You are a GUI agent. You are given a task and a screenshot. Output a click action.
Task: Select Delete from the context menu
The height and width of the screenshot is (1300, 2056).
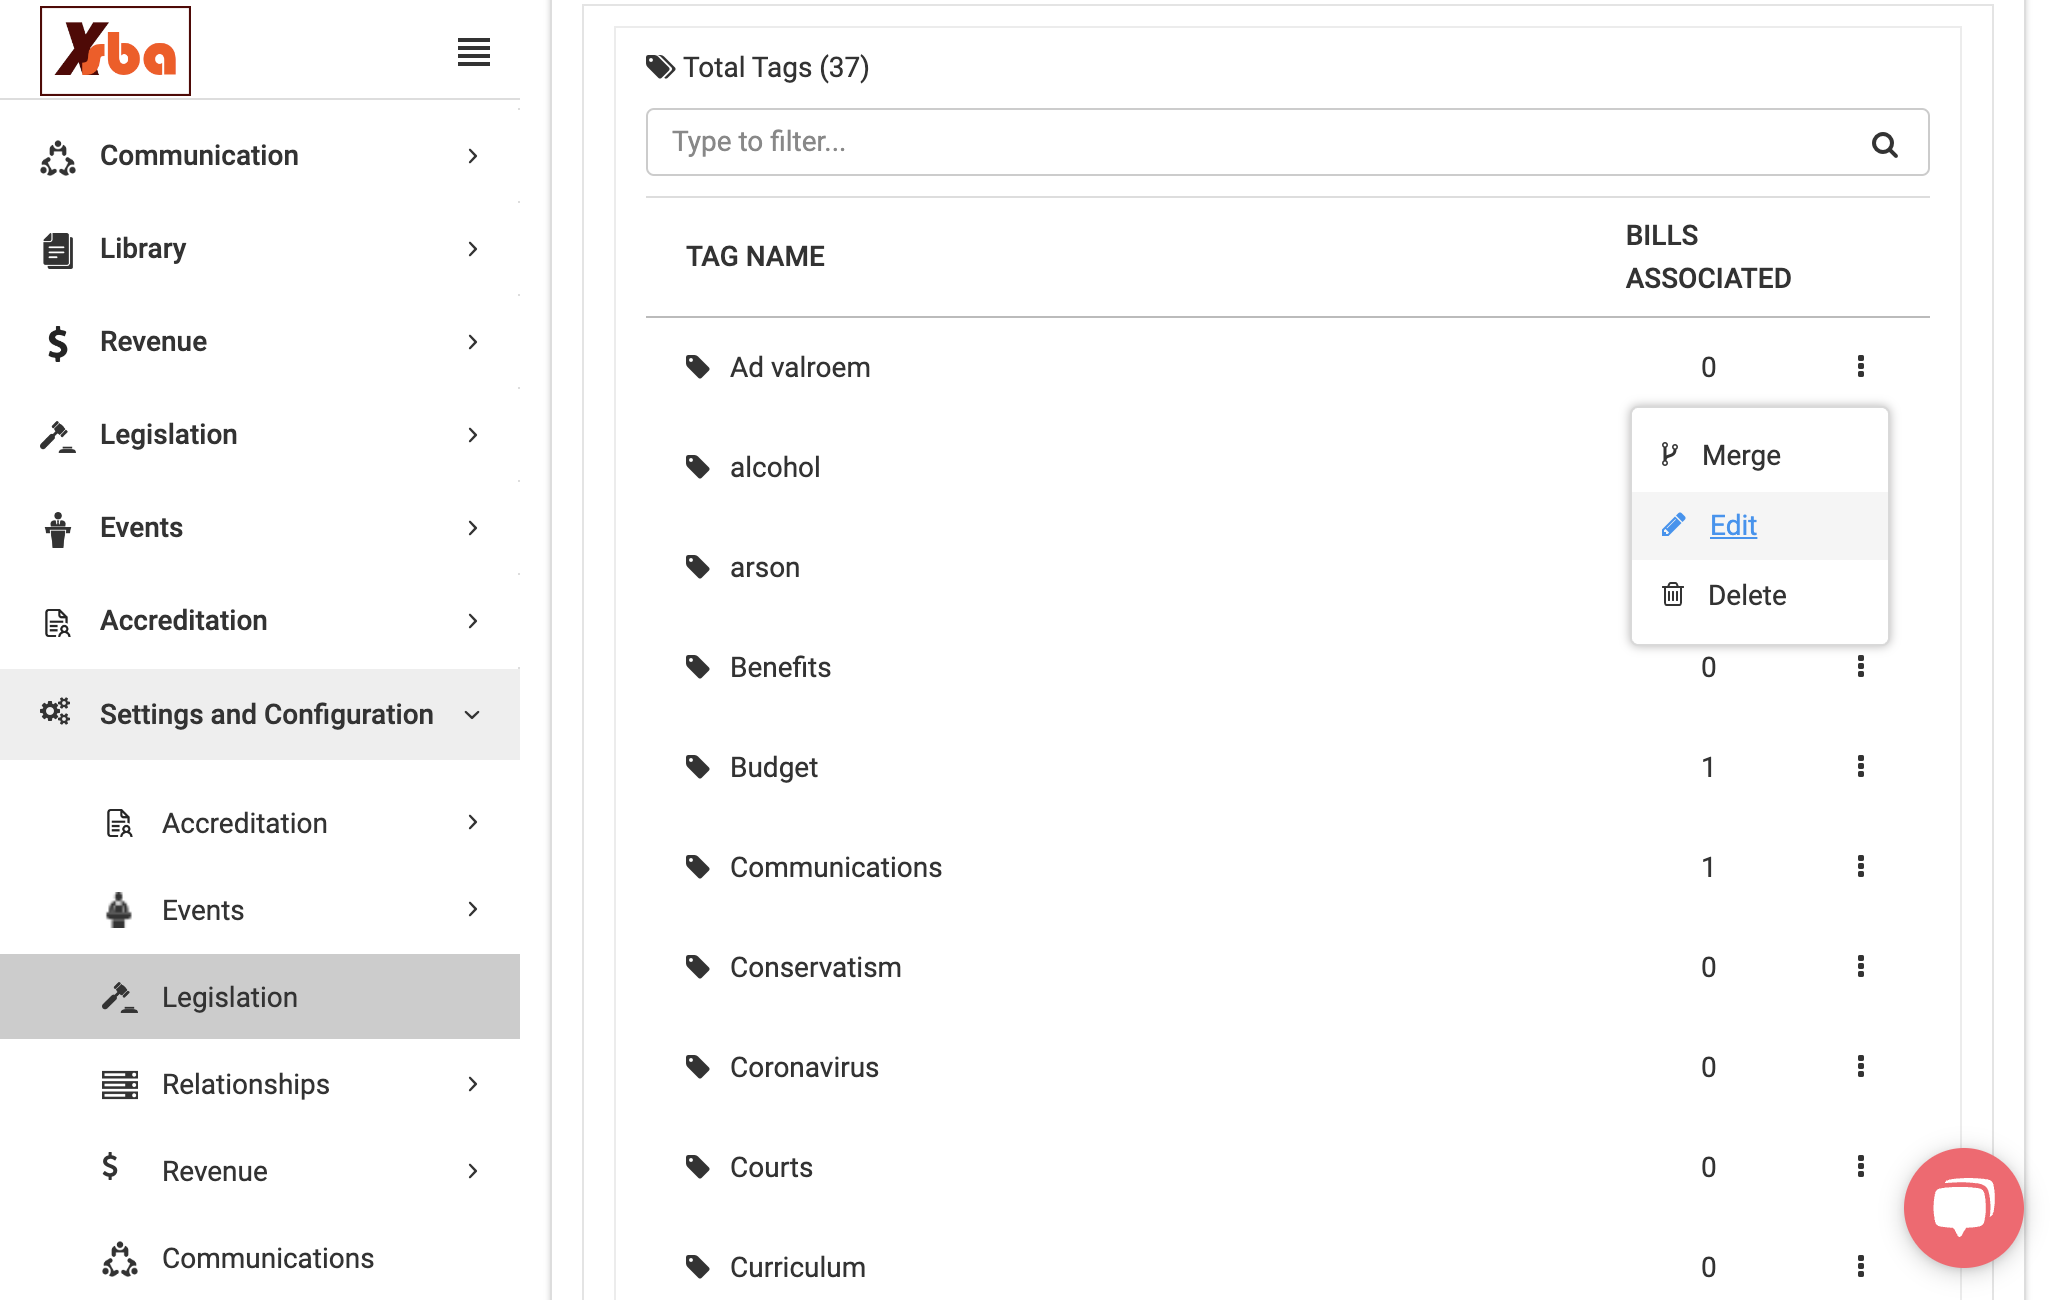[x=1760, y=595]
